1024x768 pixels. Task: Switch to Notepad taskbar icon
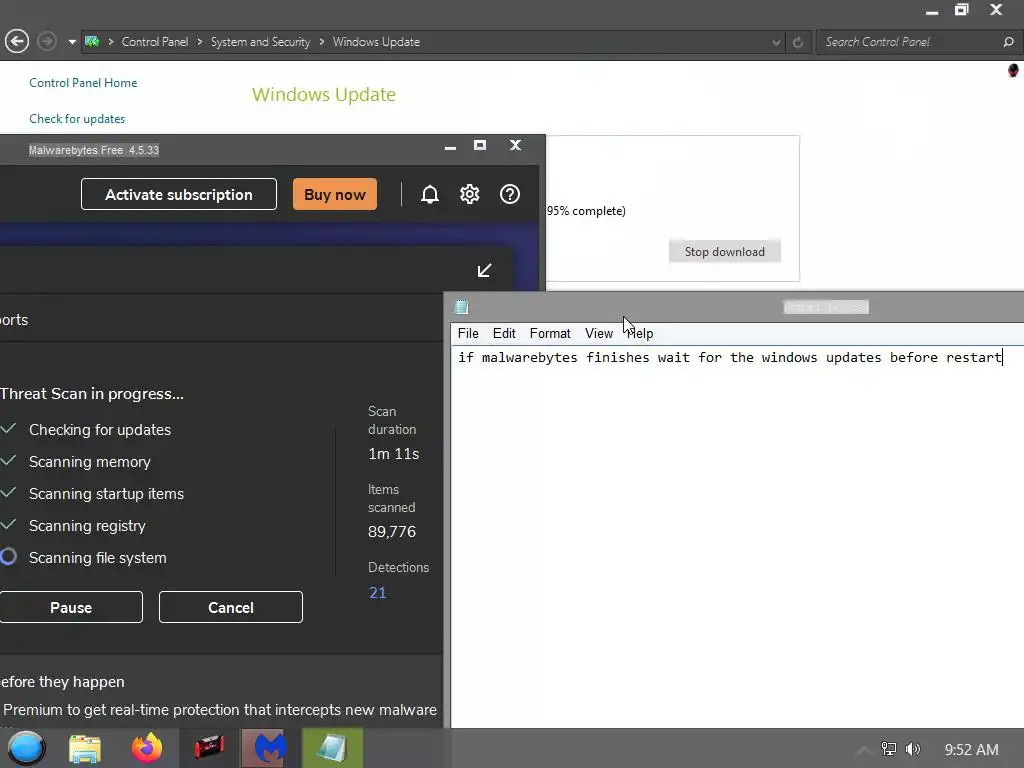332,748
